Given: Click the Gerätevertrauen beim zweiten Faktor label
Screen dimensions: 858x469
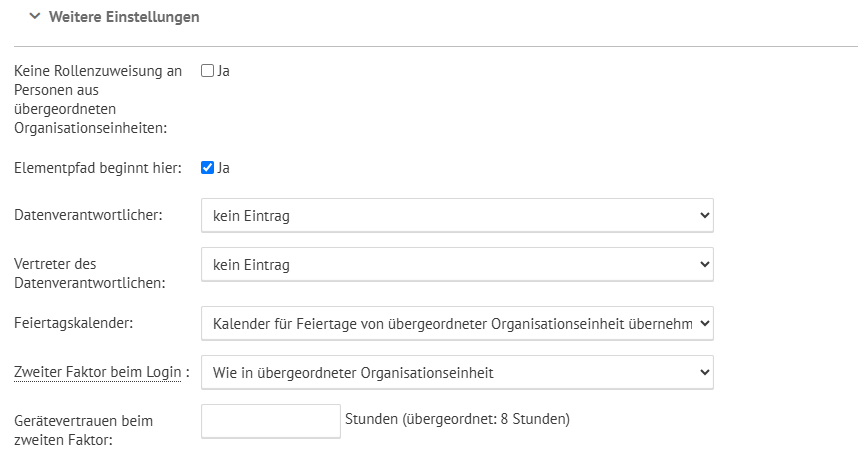Looking at the screenshot, I should pyautogui.click(x=84, y=430).
